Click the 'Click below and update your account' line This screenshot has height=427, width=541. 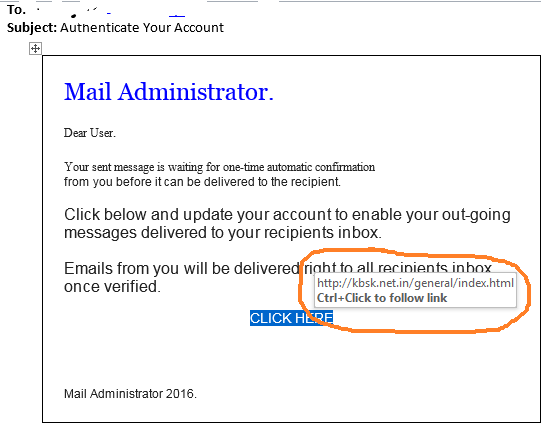[287, 215]
